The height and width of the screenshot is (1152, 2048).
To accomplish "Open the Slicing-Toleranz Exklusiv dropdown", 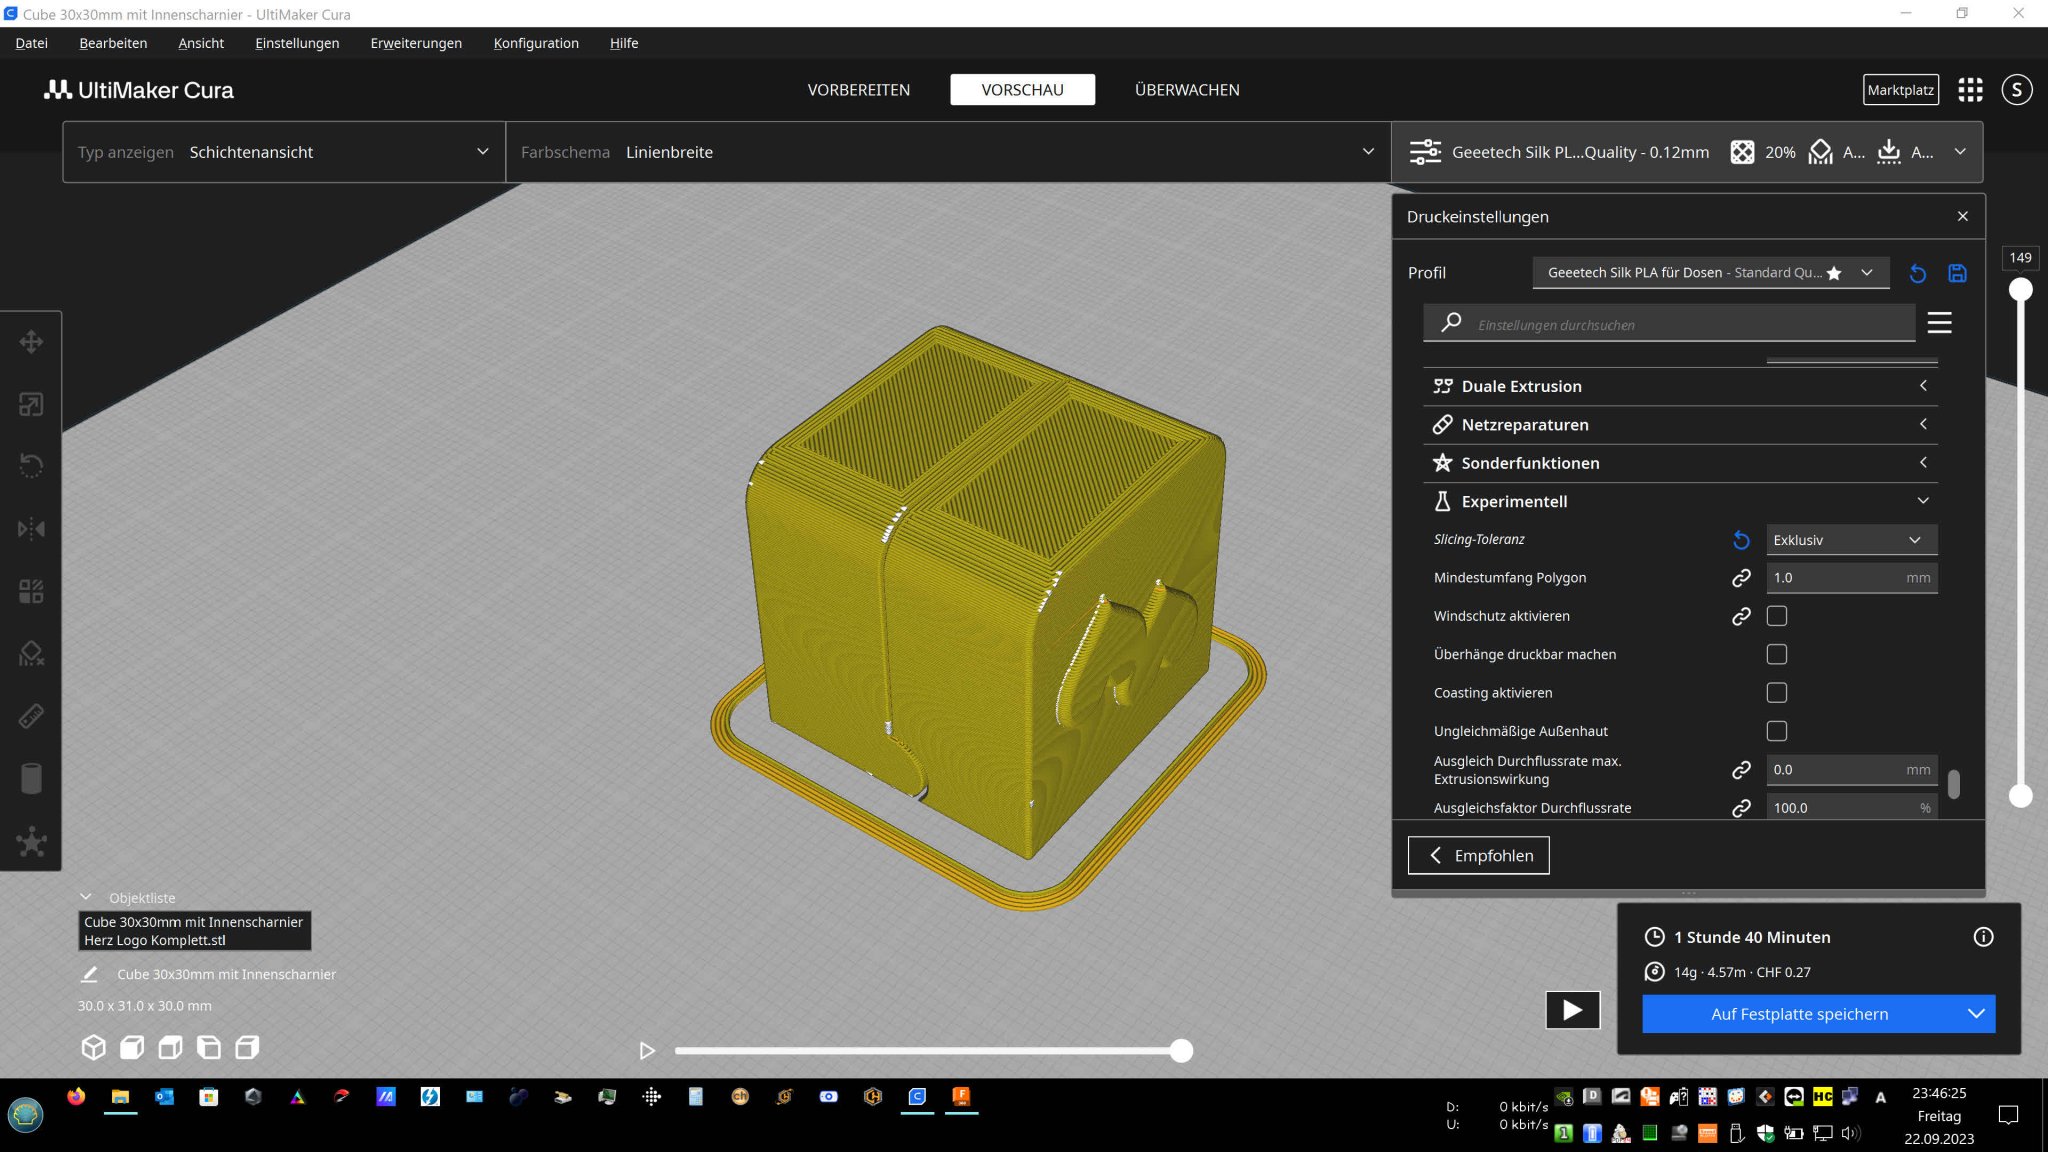I will tap(1851, 540).
